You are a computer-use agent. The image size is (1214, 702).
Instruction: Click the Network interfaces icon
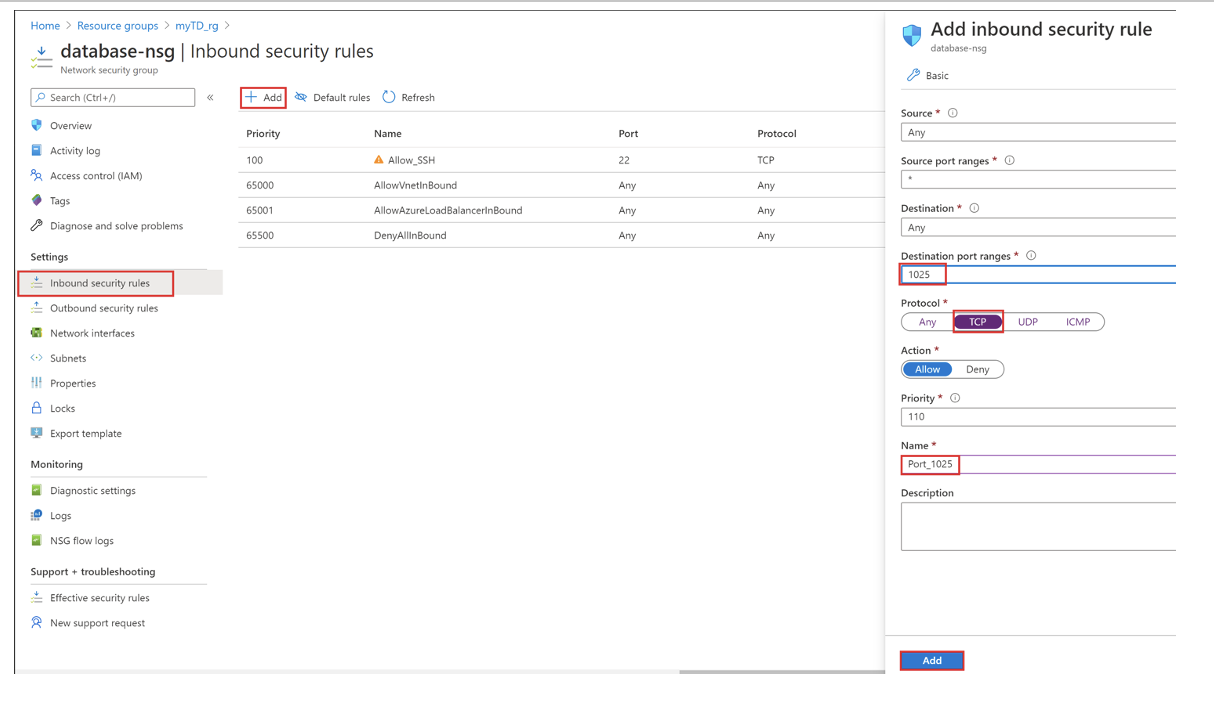(x=37, y=333)
